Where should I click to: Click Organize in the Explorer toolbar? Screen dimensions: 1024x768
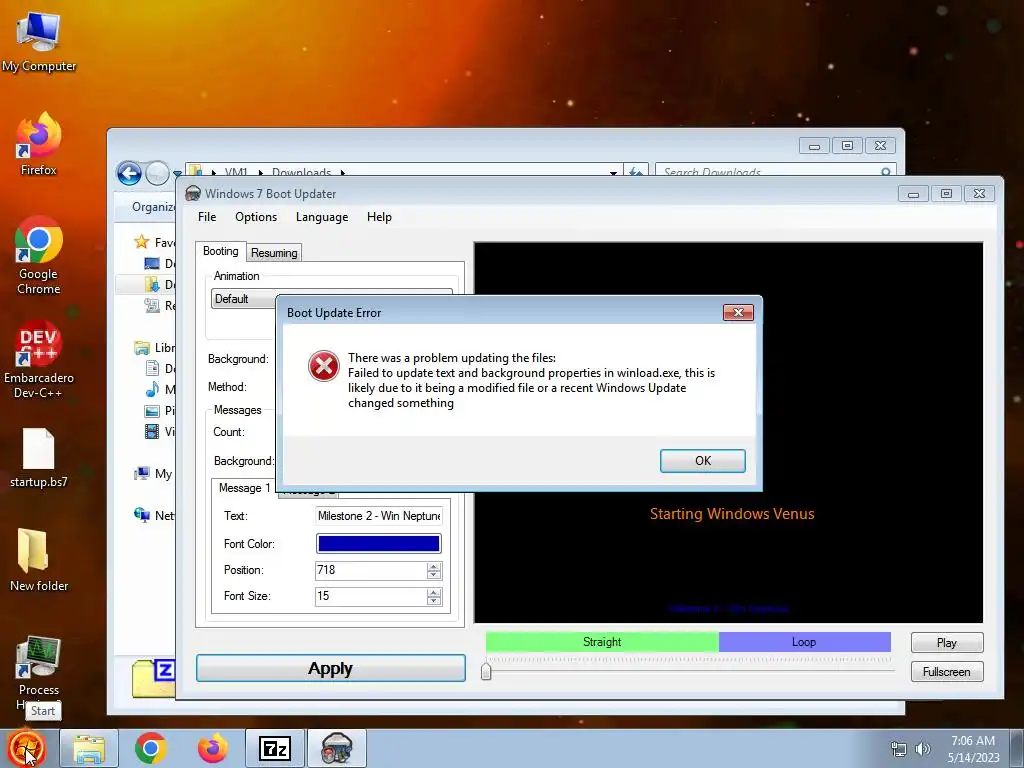[153, 207]
